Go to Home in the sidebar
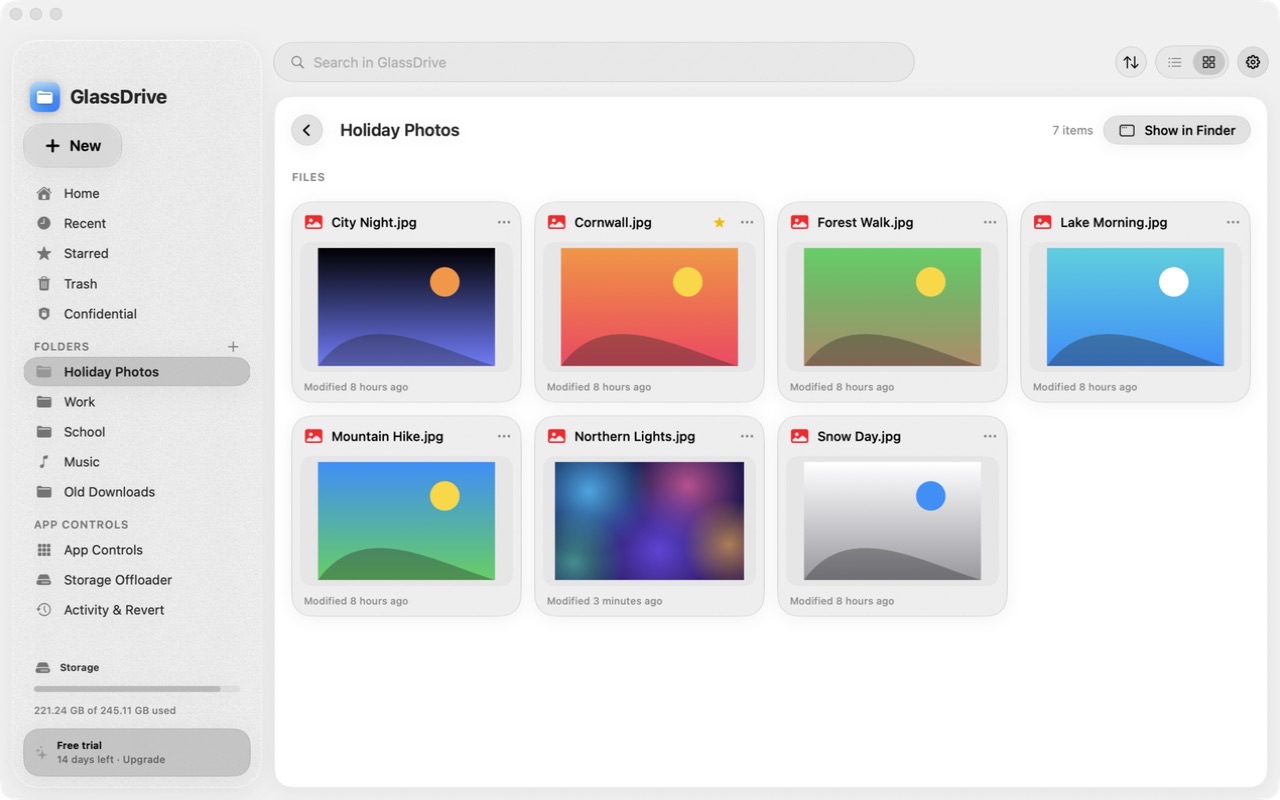 pos(137,194)
